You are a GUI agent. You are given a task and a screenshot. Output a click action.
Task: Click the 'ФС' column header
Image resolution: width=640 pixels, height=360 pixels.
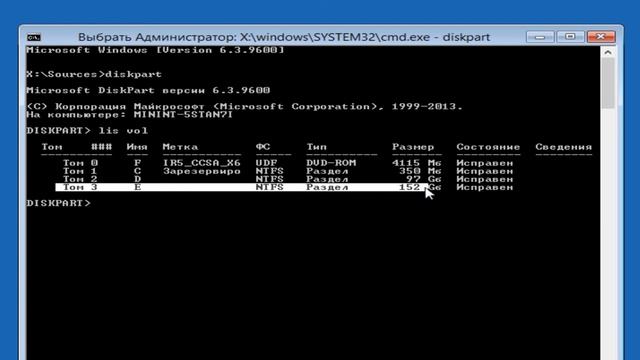tap(263, 147)
